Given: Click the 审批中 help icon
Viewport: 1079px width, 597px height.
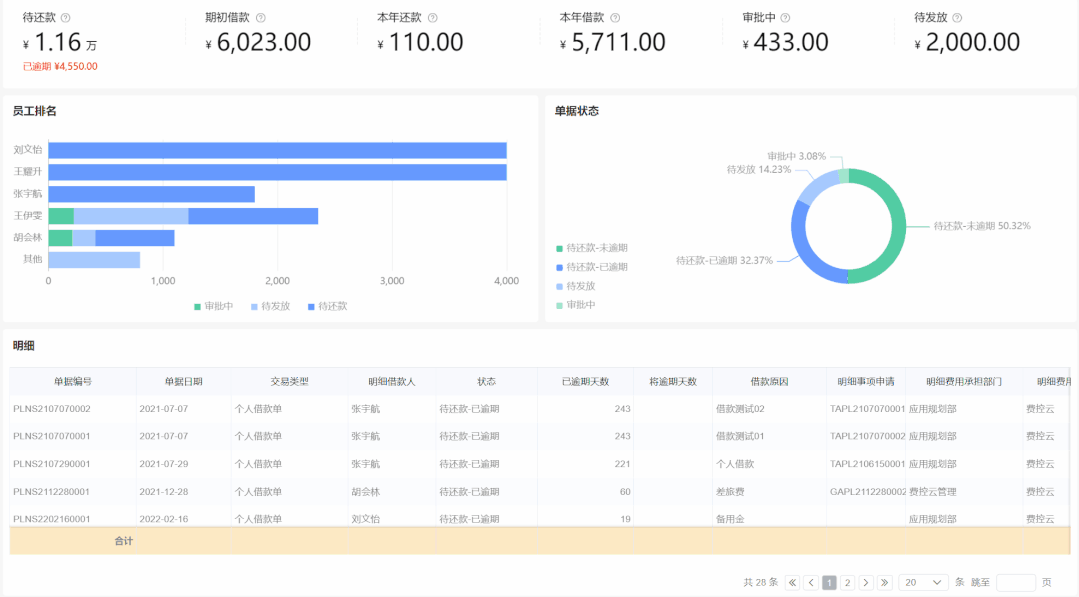Looking at the screenshot, I should [785, 18].
